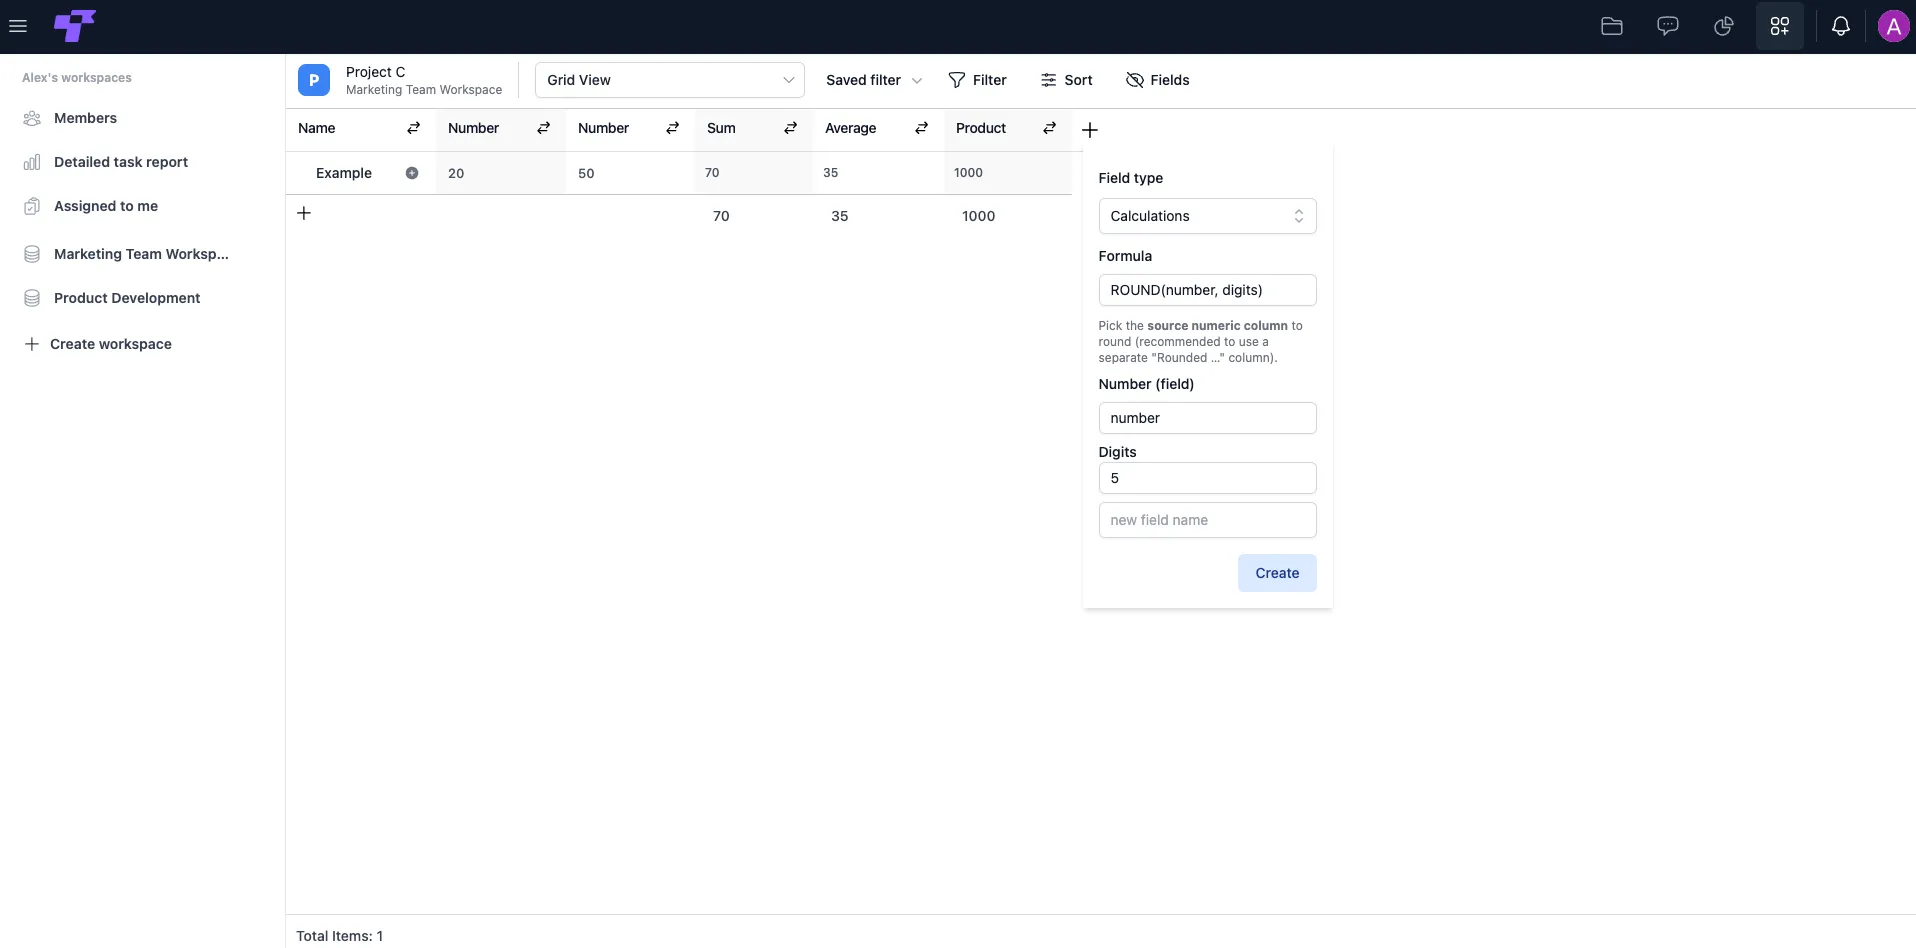Screen dimensions: 1916x948
Task: Open notifications bell
Action: tap(1841, 26)
